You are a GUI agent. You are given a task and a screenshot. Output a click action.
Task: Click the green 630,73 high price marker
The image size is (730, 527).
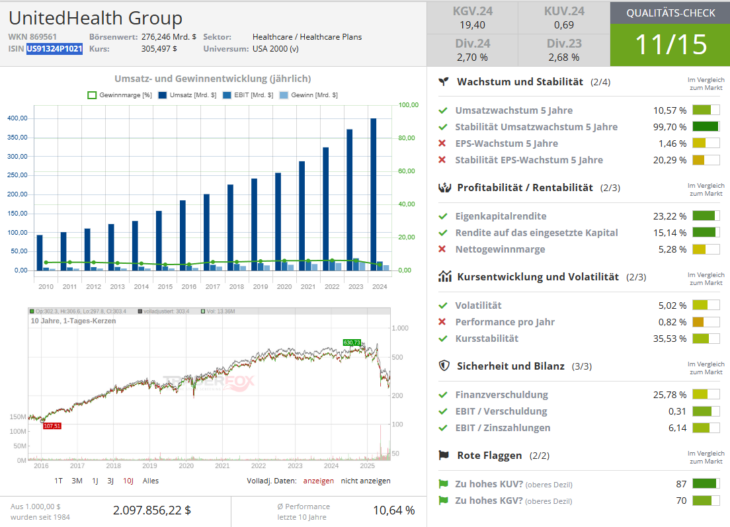[x=352, y=343]
